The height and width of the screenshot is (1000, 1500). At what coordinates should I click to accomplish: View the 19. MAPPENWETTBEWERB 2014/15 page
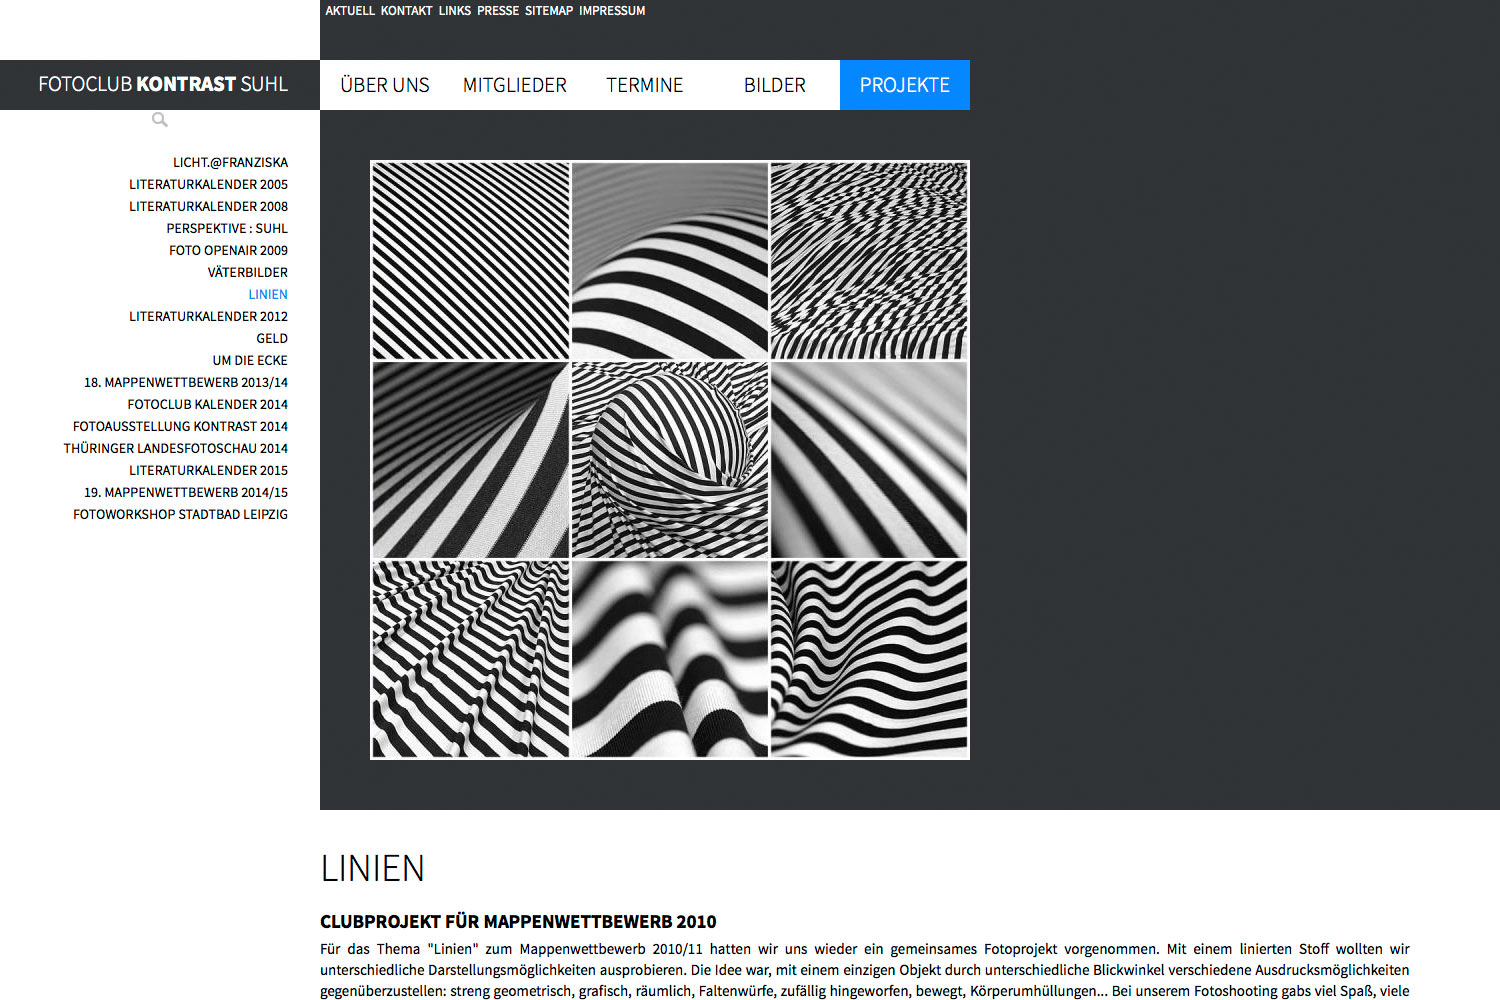[186, 492]
